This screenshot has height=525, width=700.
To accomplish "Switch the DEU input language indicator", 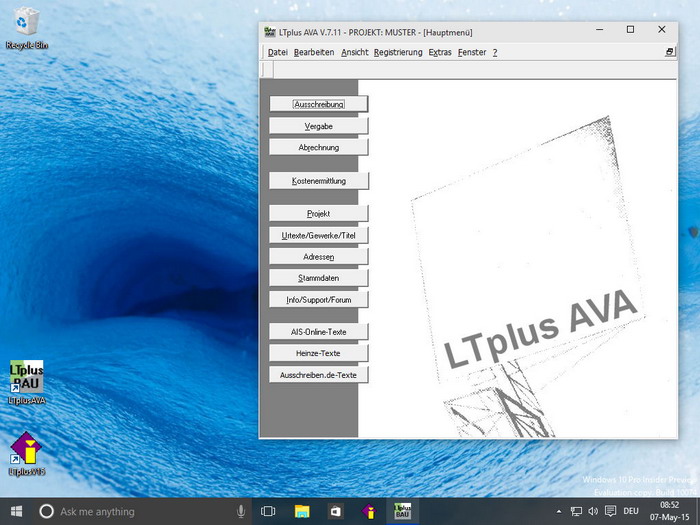I will (631, 512).
